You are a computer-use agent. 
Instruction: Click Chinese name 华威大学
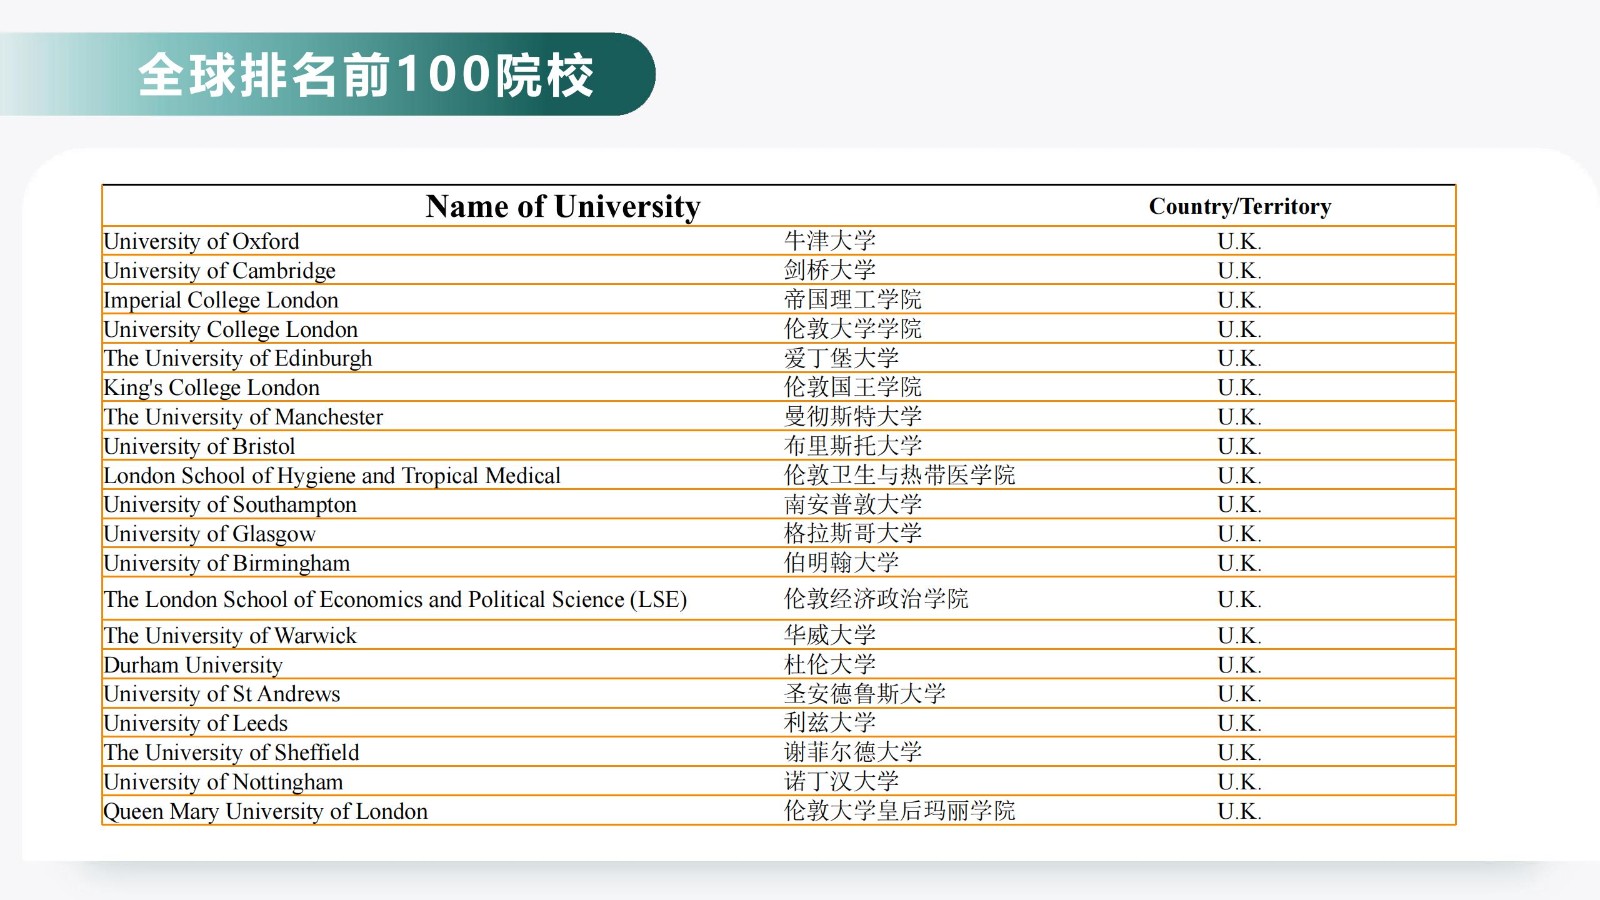click(830, 635)
